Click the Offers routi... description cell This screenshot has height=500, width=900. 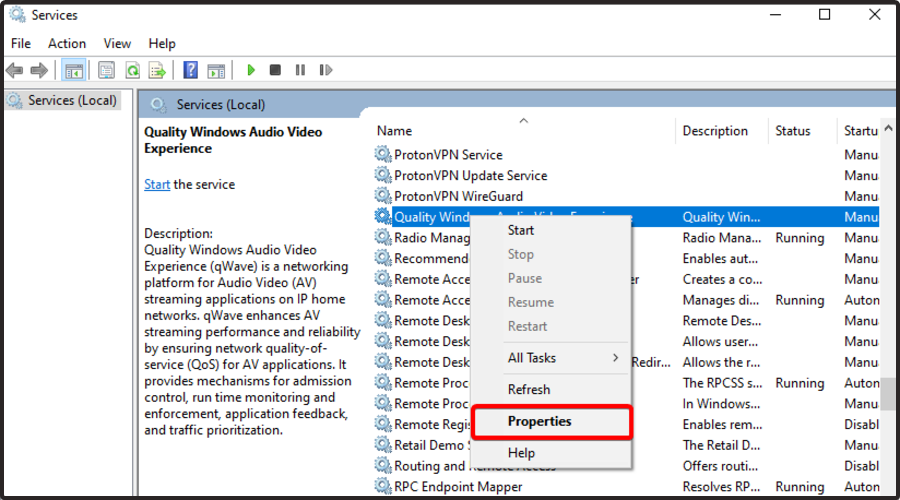tap(720, 465)
